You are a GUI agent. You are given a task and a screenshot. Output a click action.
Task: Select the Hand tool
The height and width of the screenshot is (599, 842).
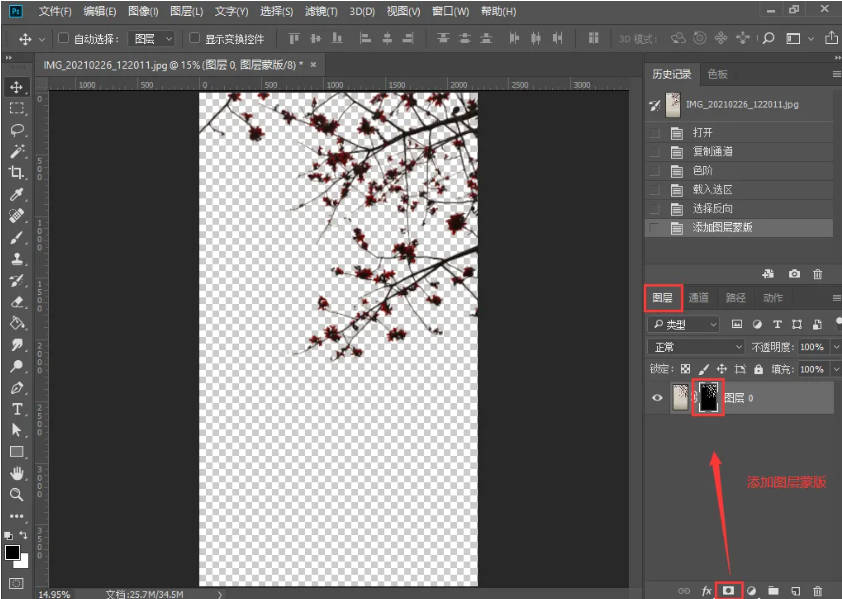(x=17, y=473)
